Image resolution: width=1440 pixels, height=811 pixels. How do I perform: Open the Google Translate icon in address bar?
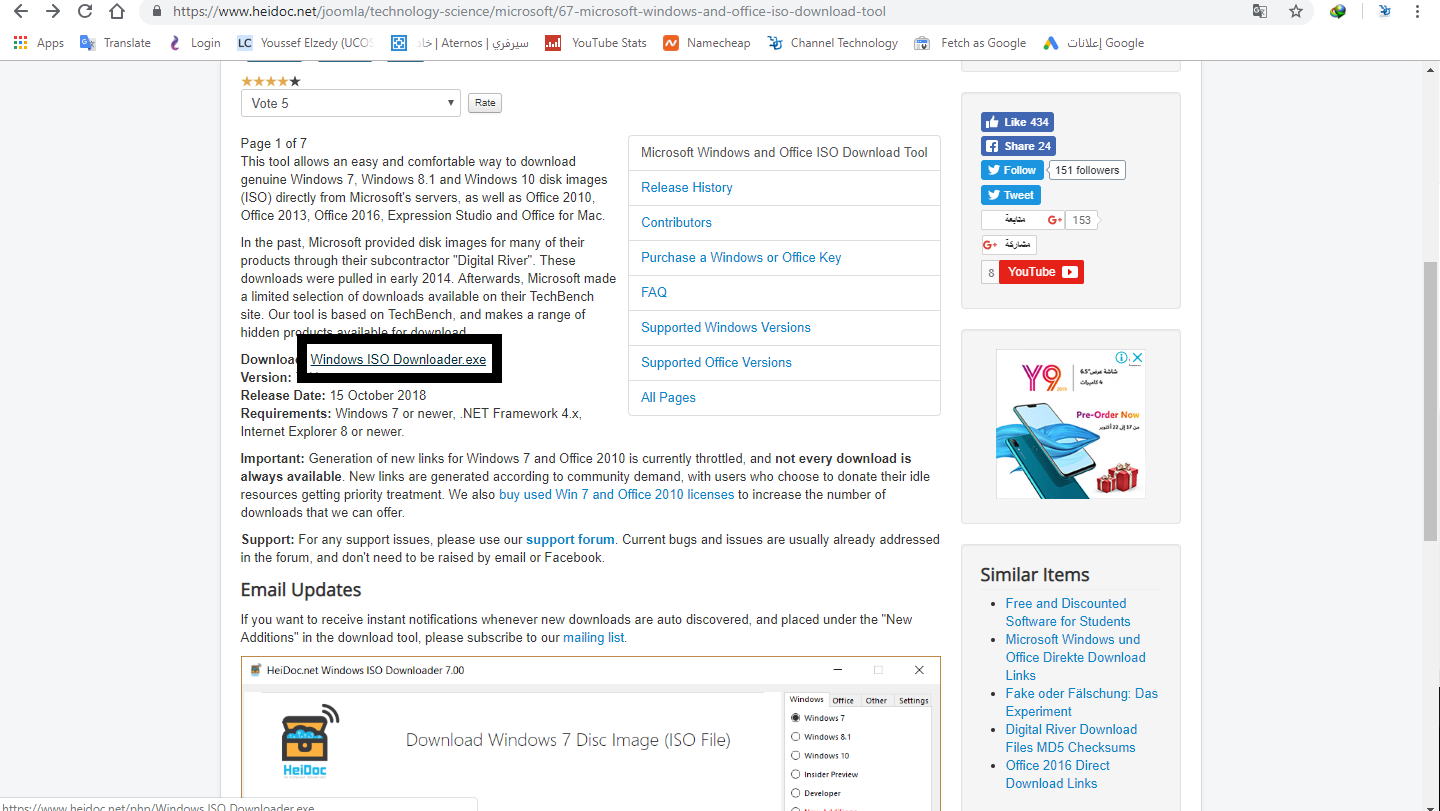(x=1260, y=12)
